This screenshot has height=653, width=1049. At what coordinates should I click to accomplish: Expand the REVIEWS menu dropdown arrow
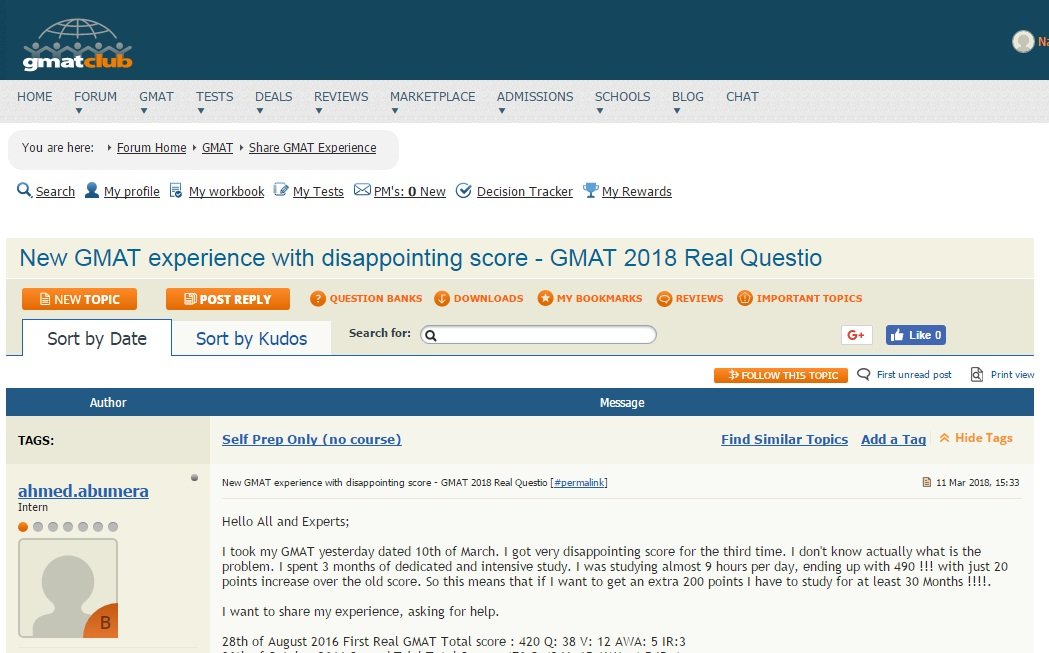click(x=319, y=111)
